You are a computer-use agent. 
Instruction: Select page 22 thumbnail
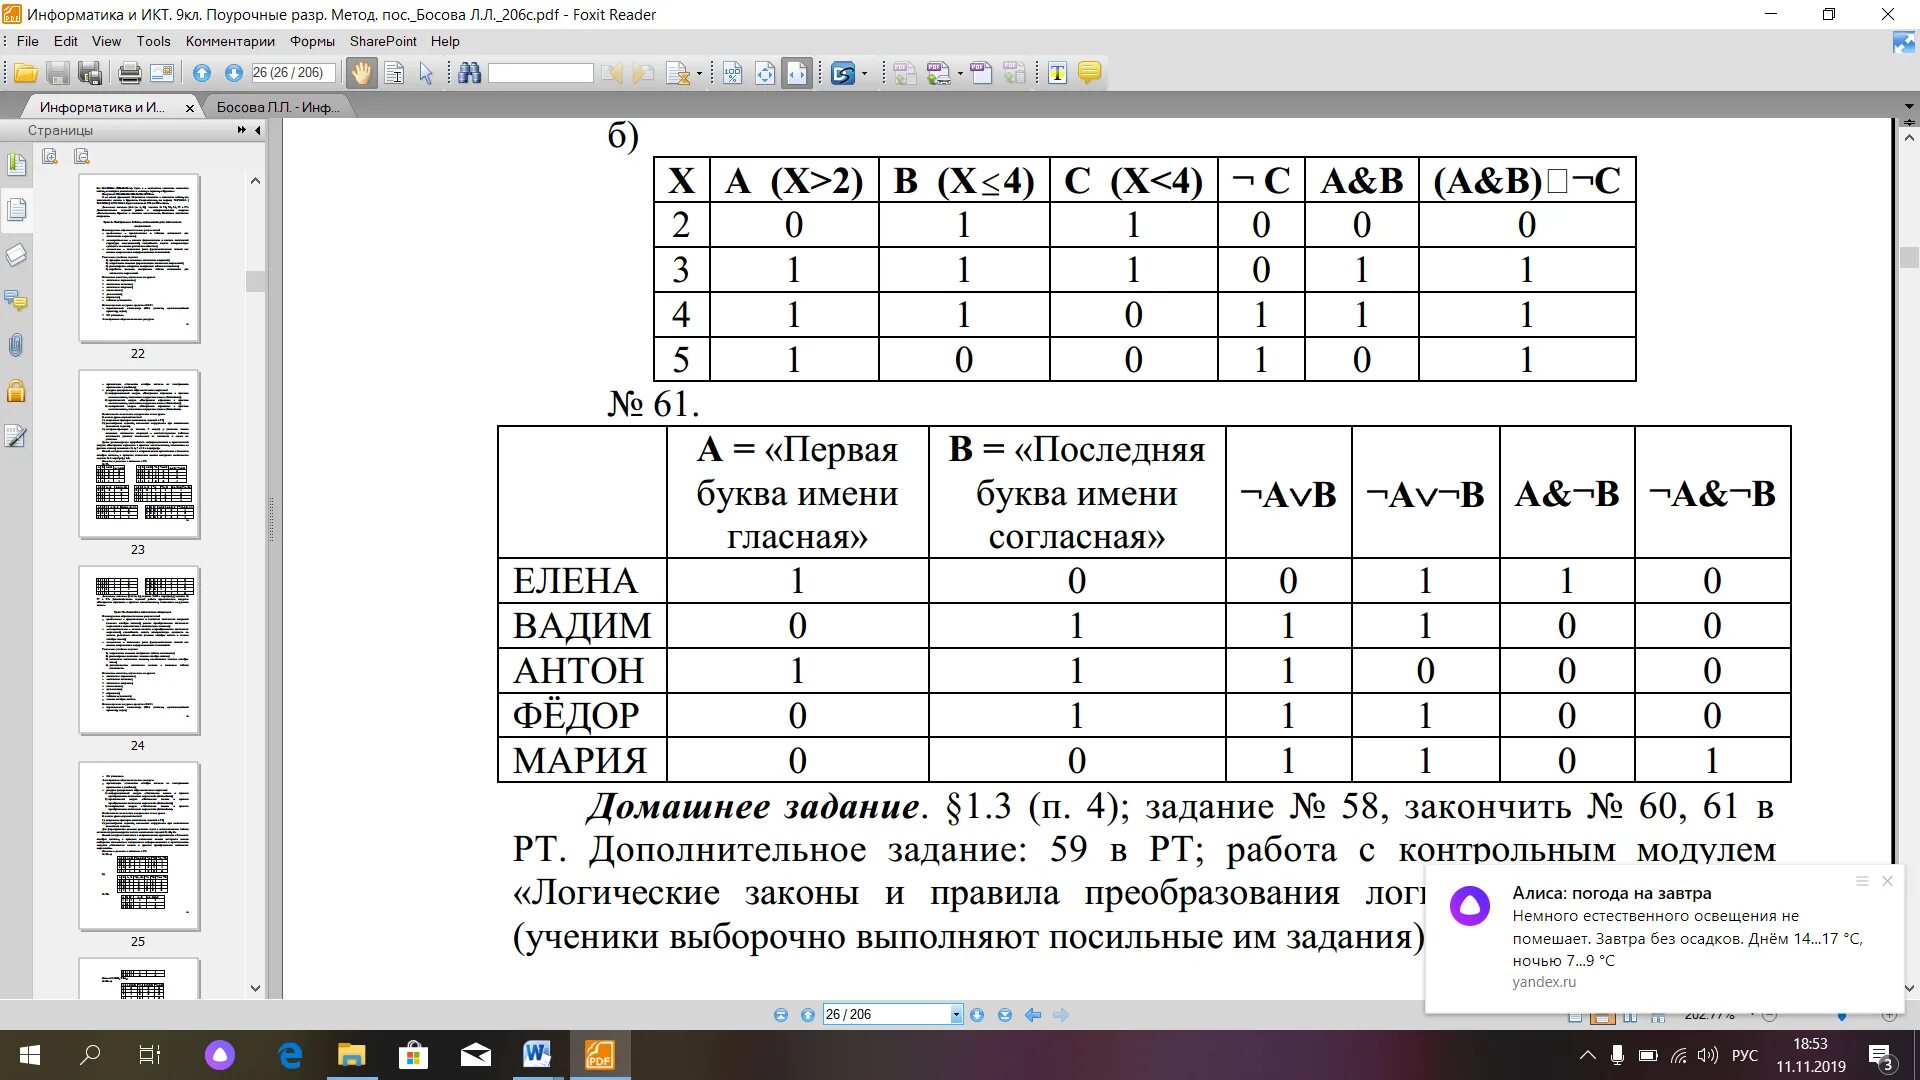140,259
